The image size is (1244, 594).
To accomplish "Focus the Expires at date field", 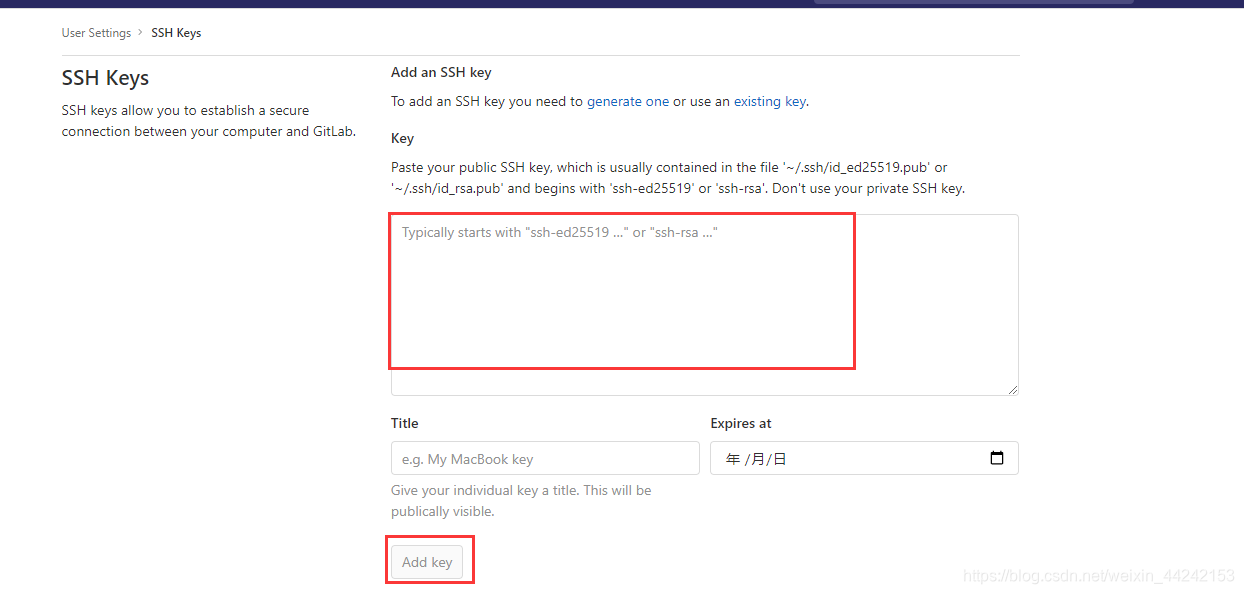I will coord(864,458).
